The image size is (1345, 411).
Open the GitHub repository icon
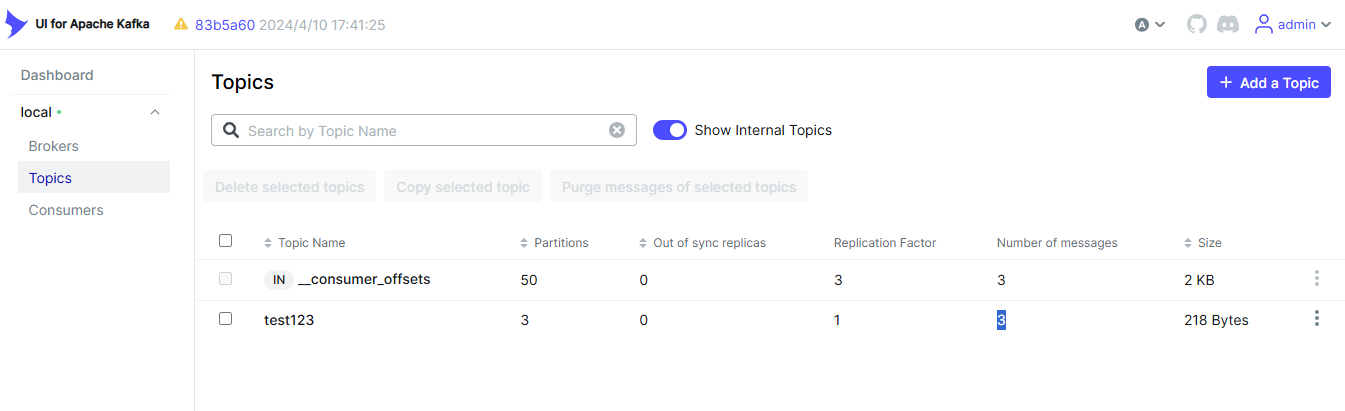click(1197, 24)
